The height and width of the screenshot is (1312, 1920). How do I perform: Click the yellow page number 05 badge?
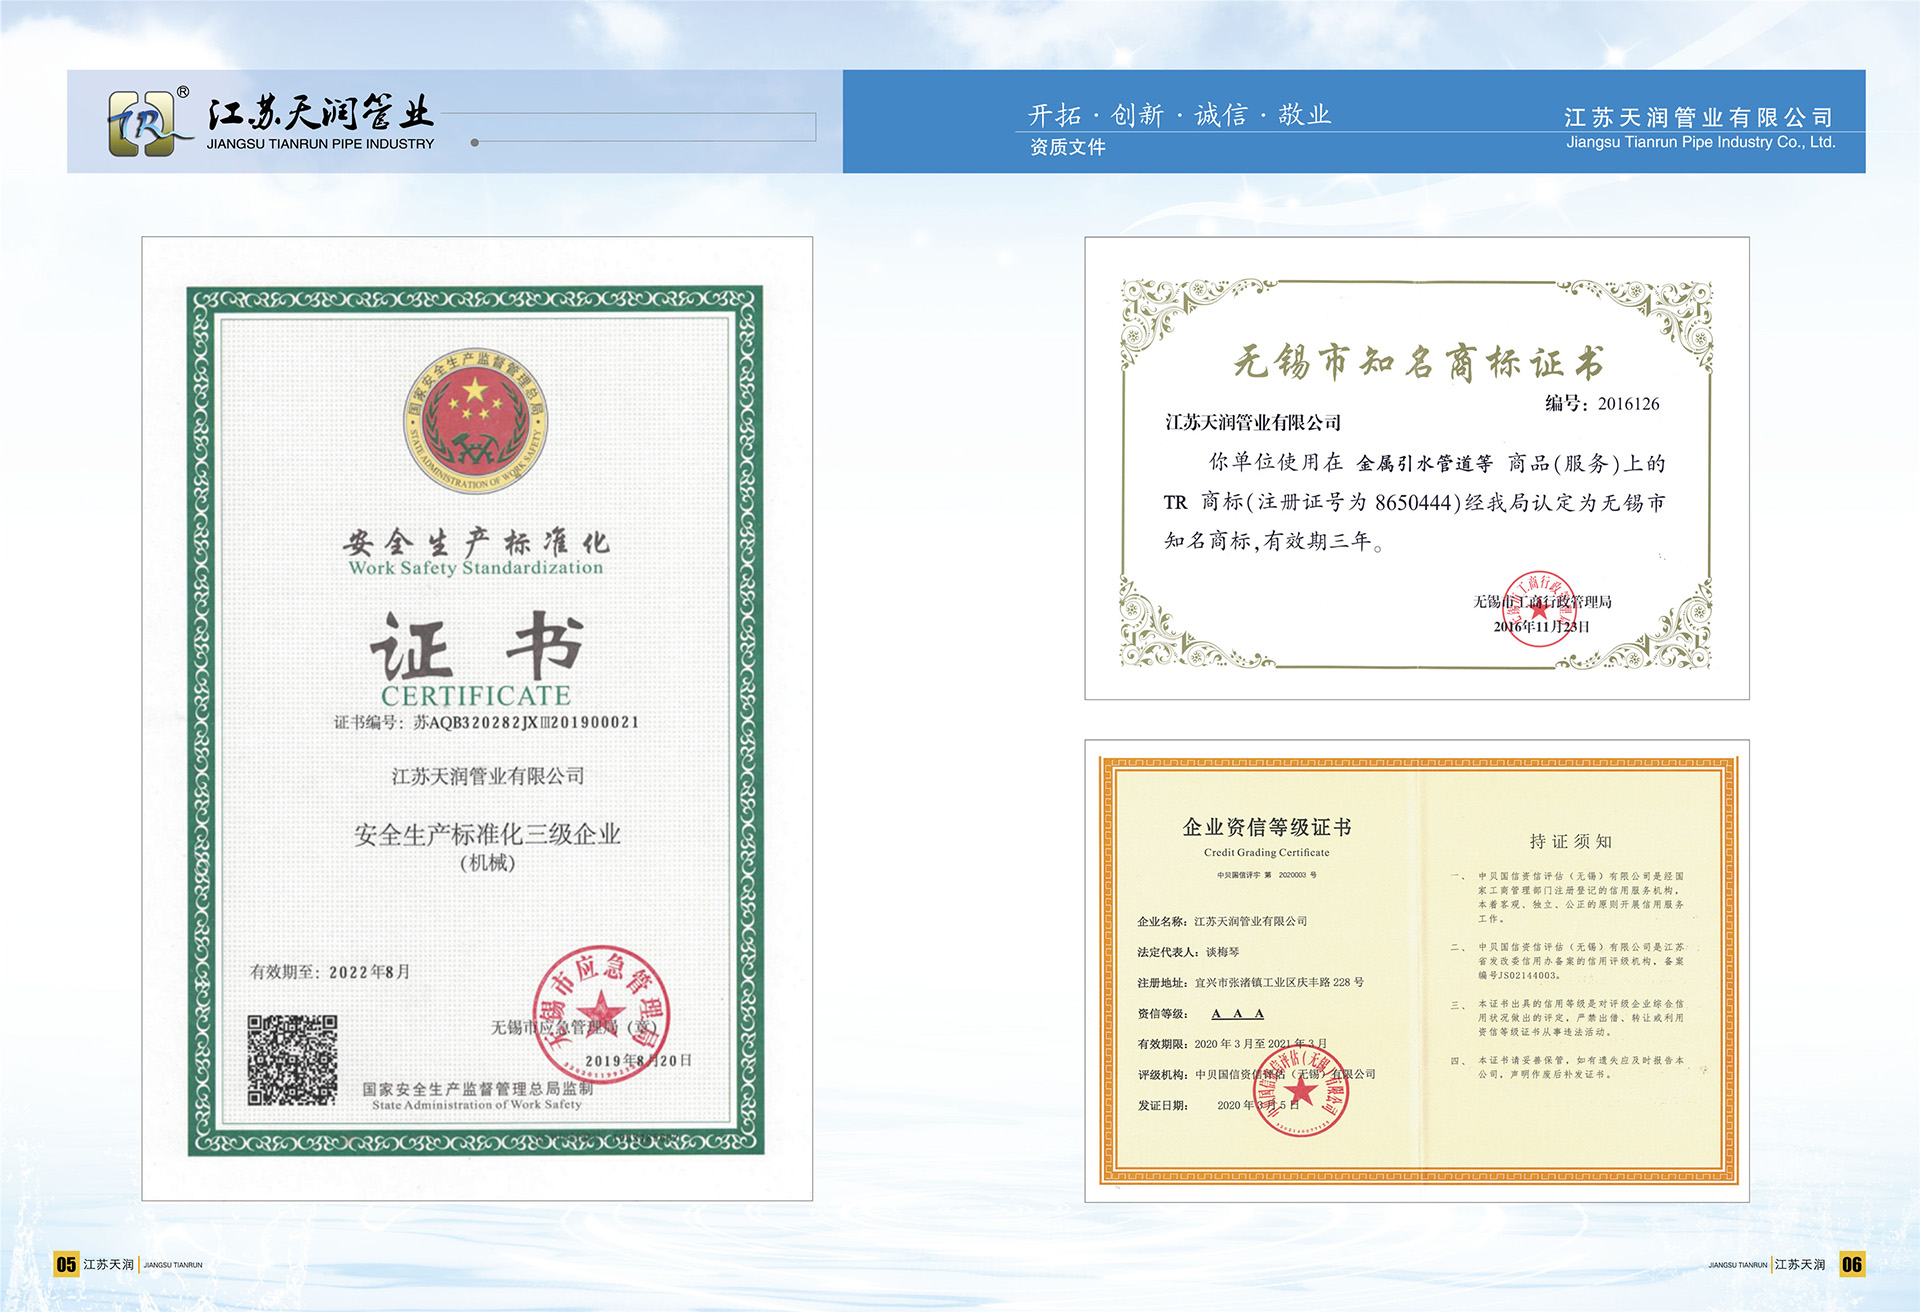click(66, 1264)
